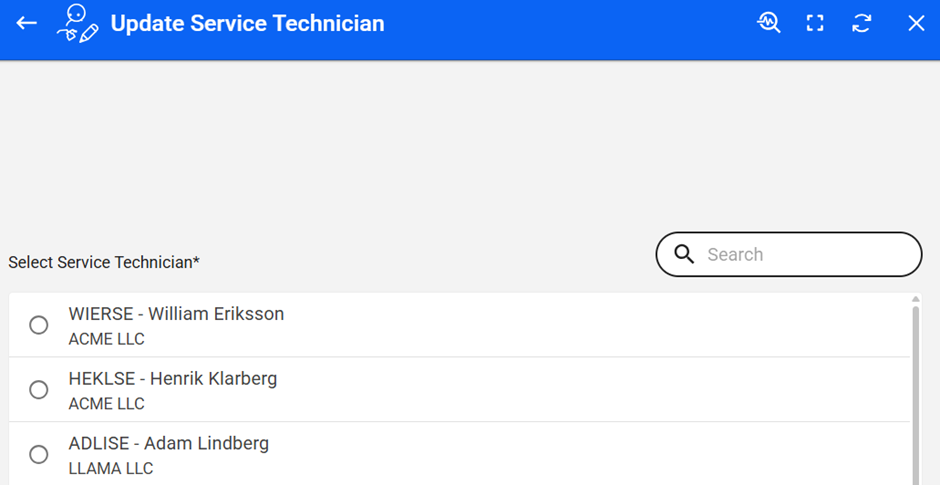Click the technician edit icon in header
940x485 pixels.
(x=78, y=23)
